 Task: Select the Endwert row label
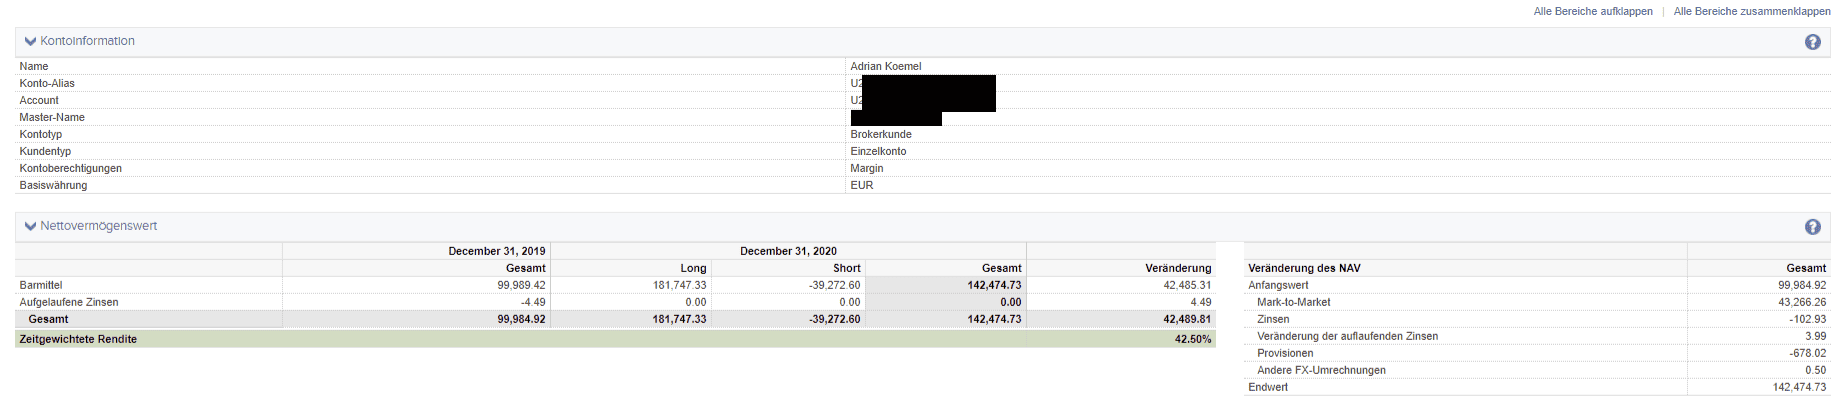(x=1268, y=388)
